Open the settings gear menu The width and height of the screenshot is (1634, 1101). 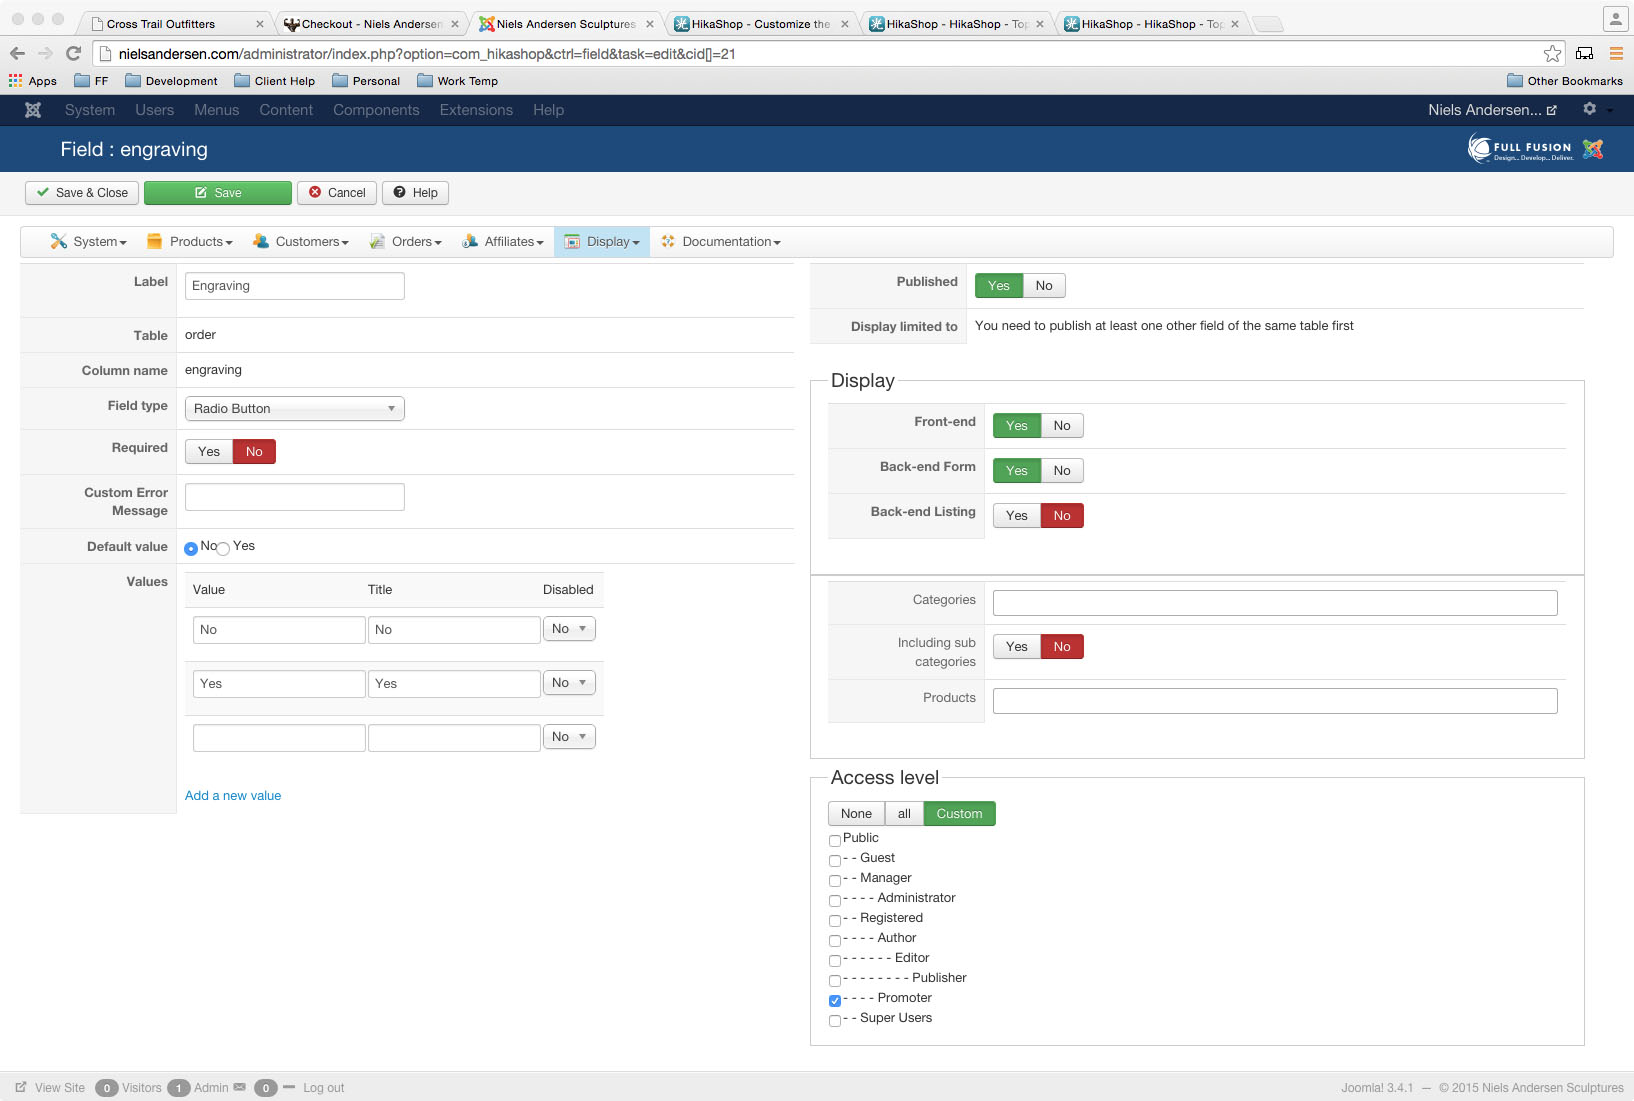pos(1590,109)
